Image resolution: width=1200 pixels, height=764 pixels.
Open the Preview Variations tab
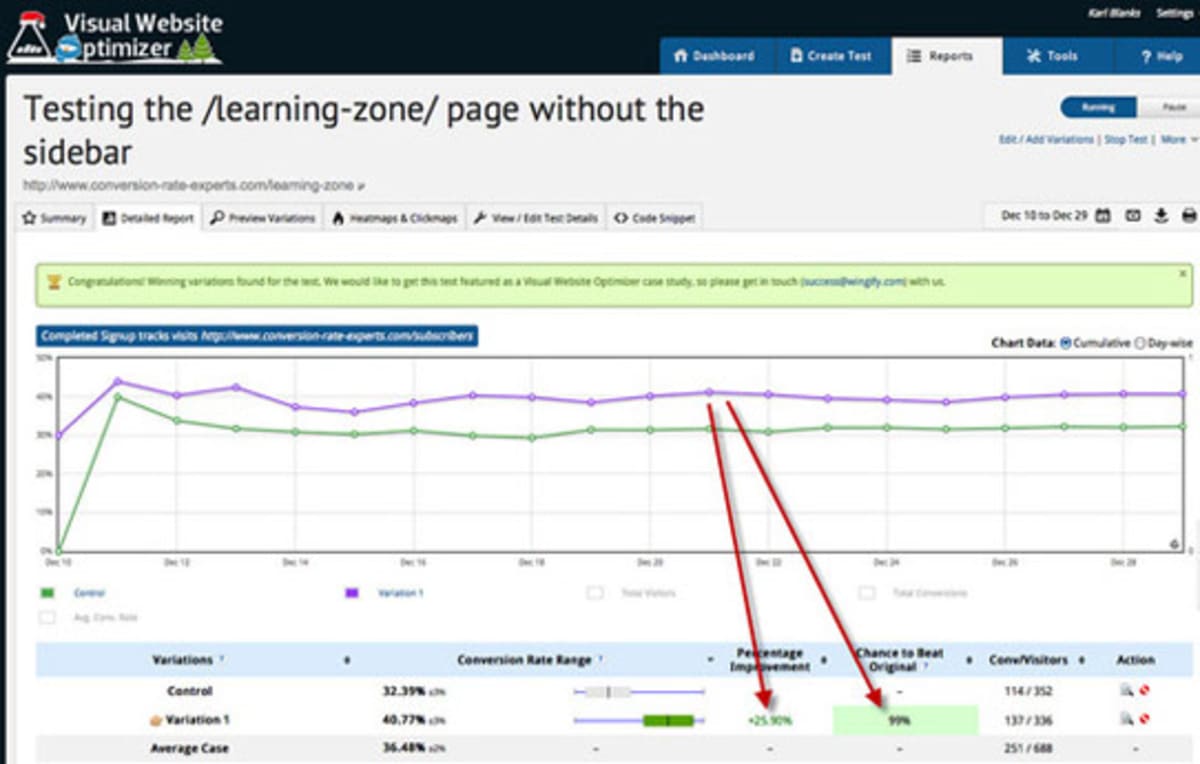coord(263,217)
